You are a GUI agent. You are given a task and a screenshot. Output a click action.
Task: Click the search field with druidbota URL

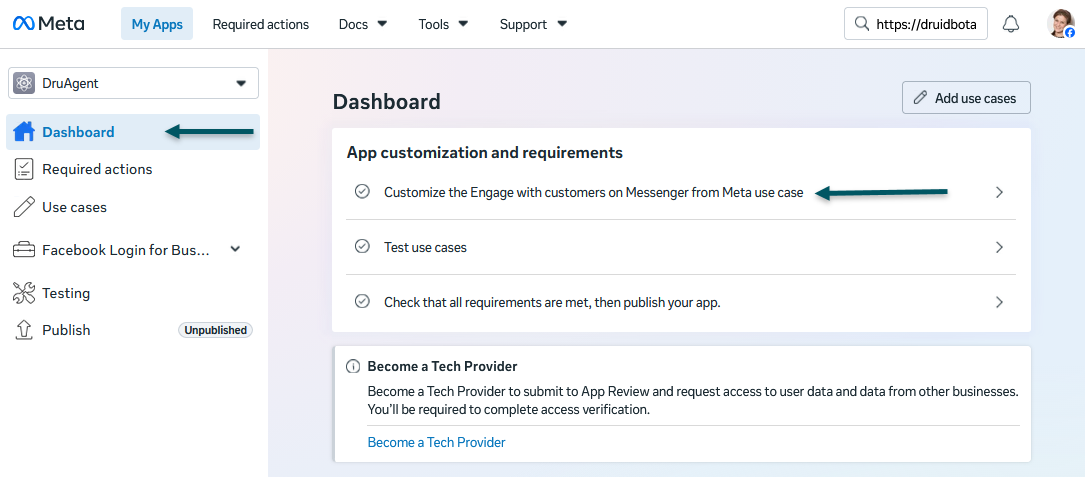click(916, 24)
